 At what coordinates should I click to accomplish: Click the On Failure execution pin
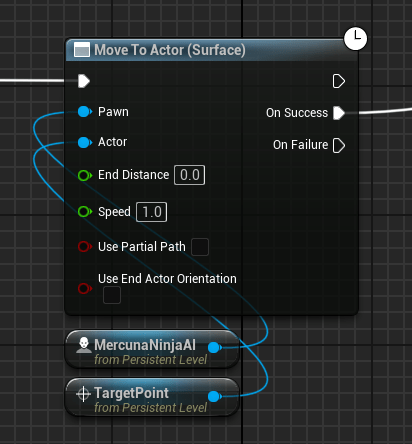point(339,145)
